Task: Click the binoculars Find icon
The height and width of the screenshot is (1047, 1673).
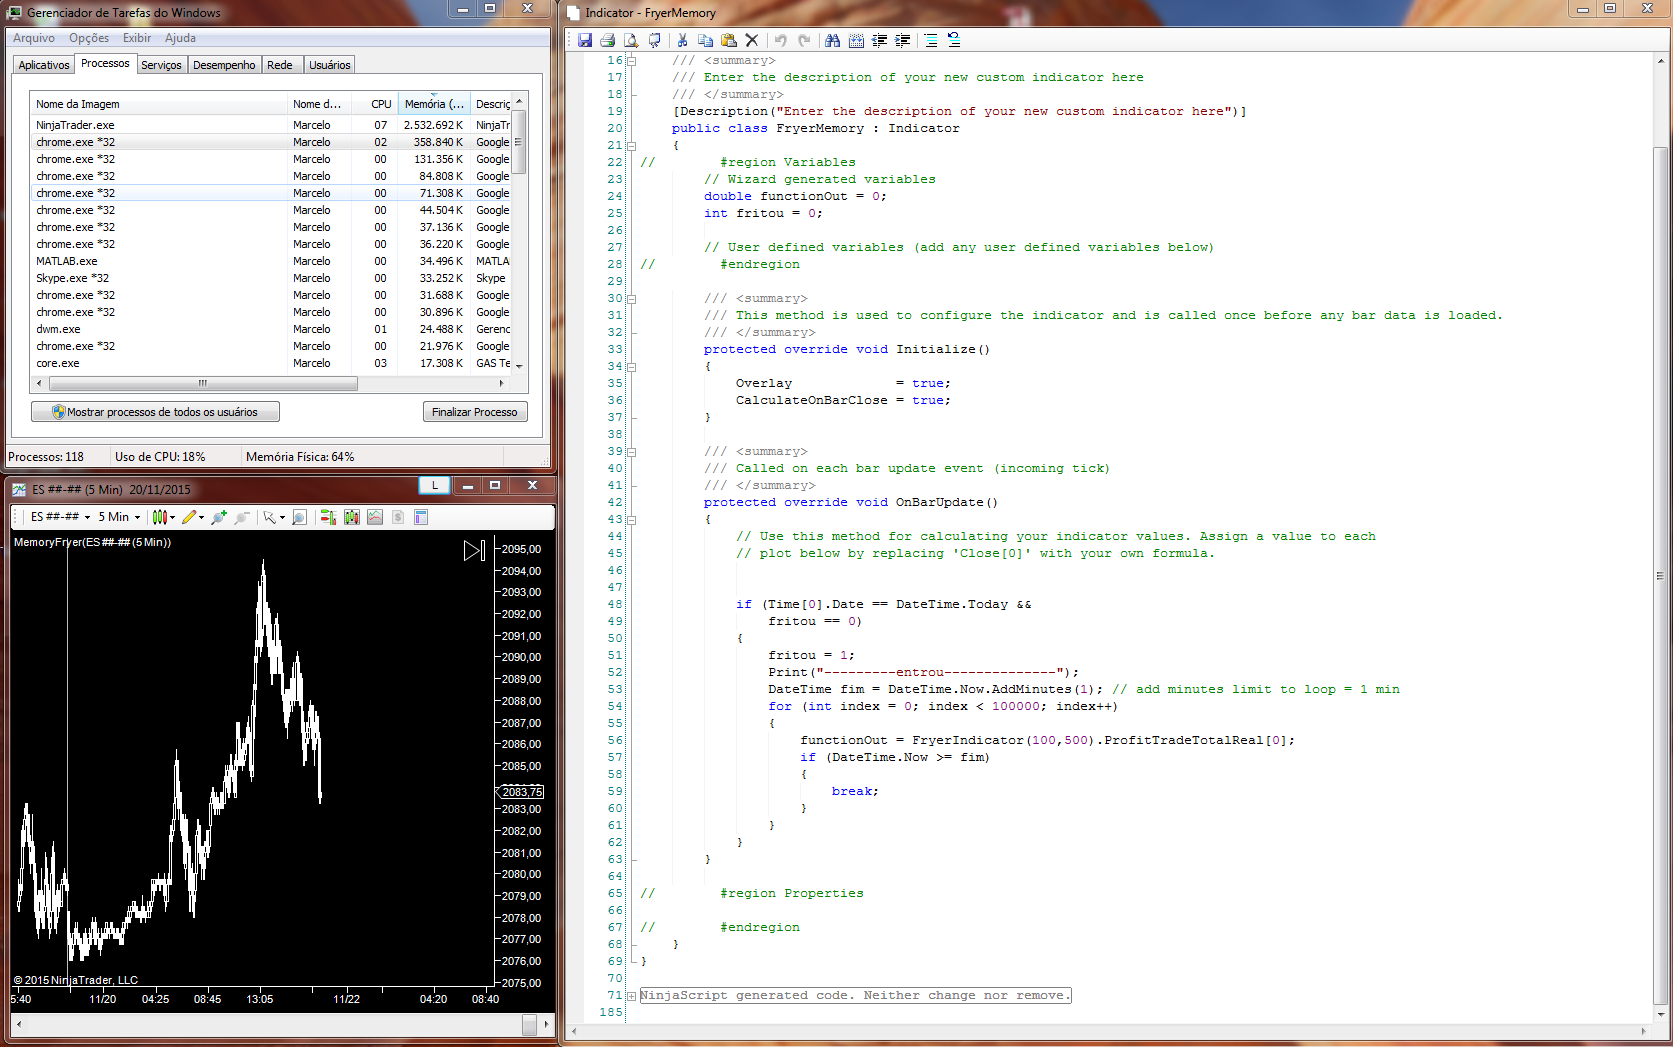Action: pyautogui.click(x=832, y=40)
